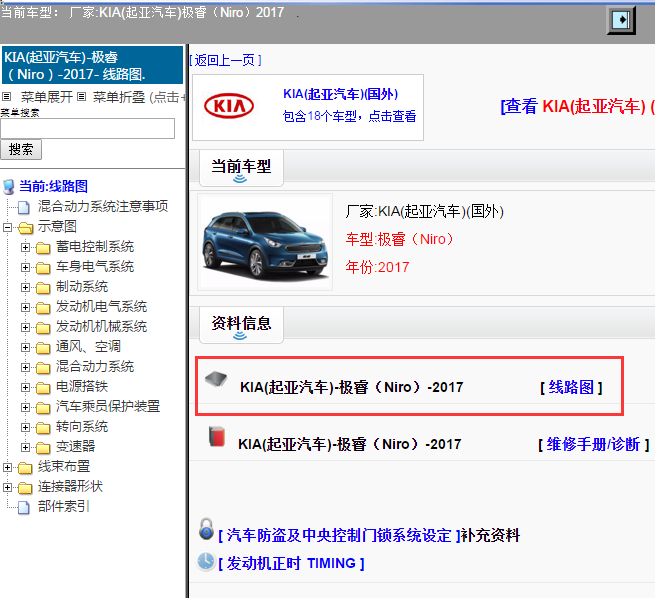Expand the 车身电气系统 tree node

[25, 267]
